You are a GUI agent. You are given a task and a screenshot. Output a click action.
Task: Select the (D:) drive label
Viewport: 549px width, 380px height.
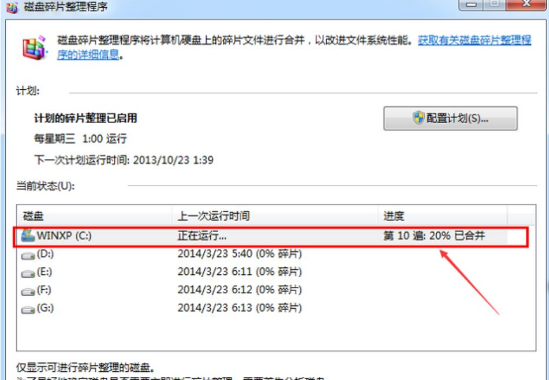click(45, 254)
